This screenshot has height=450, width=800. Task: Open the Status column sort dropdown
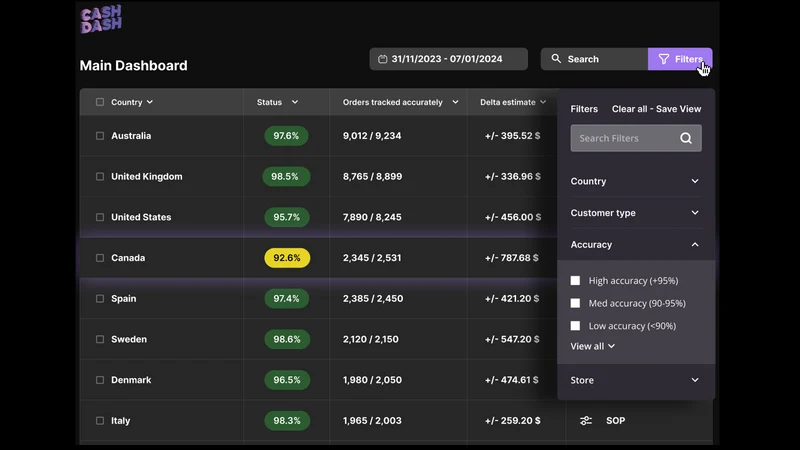click(x=294, y=102)
